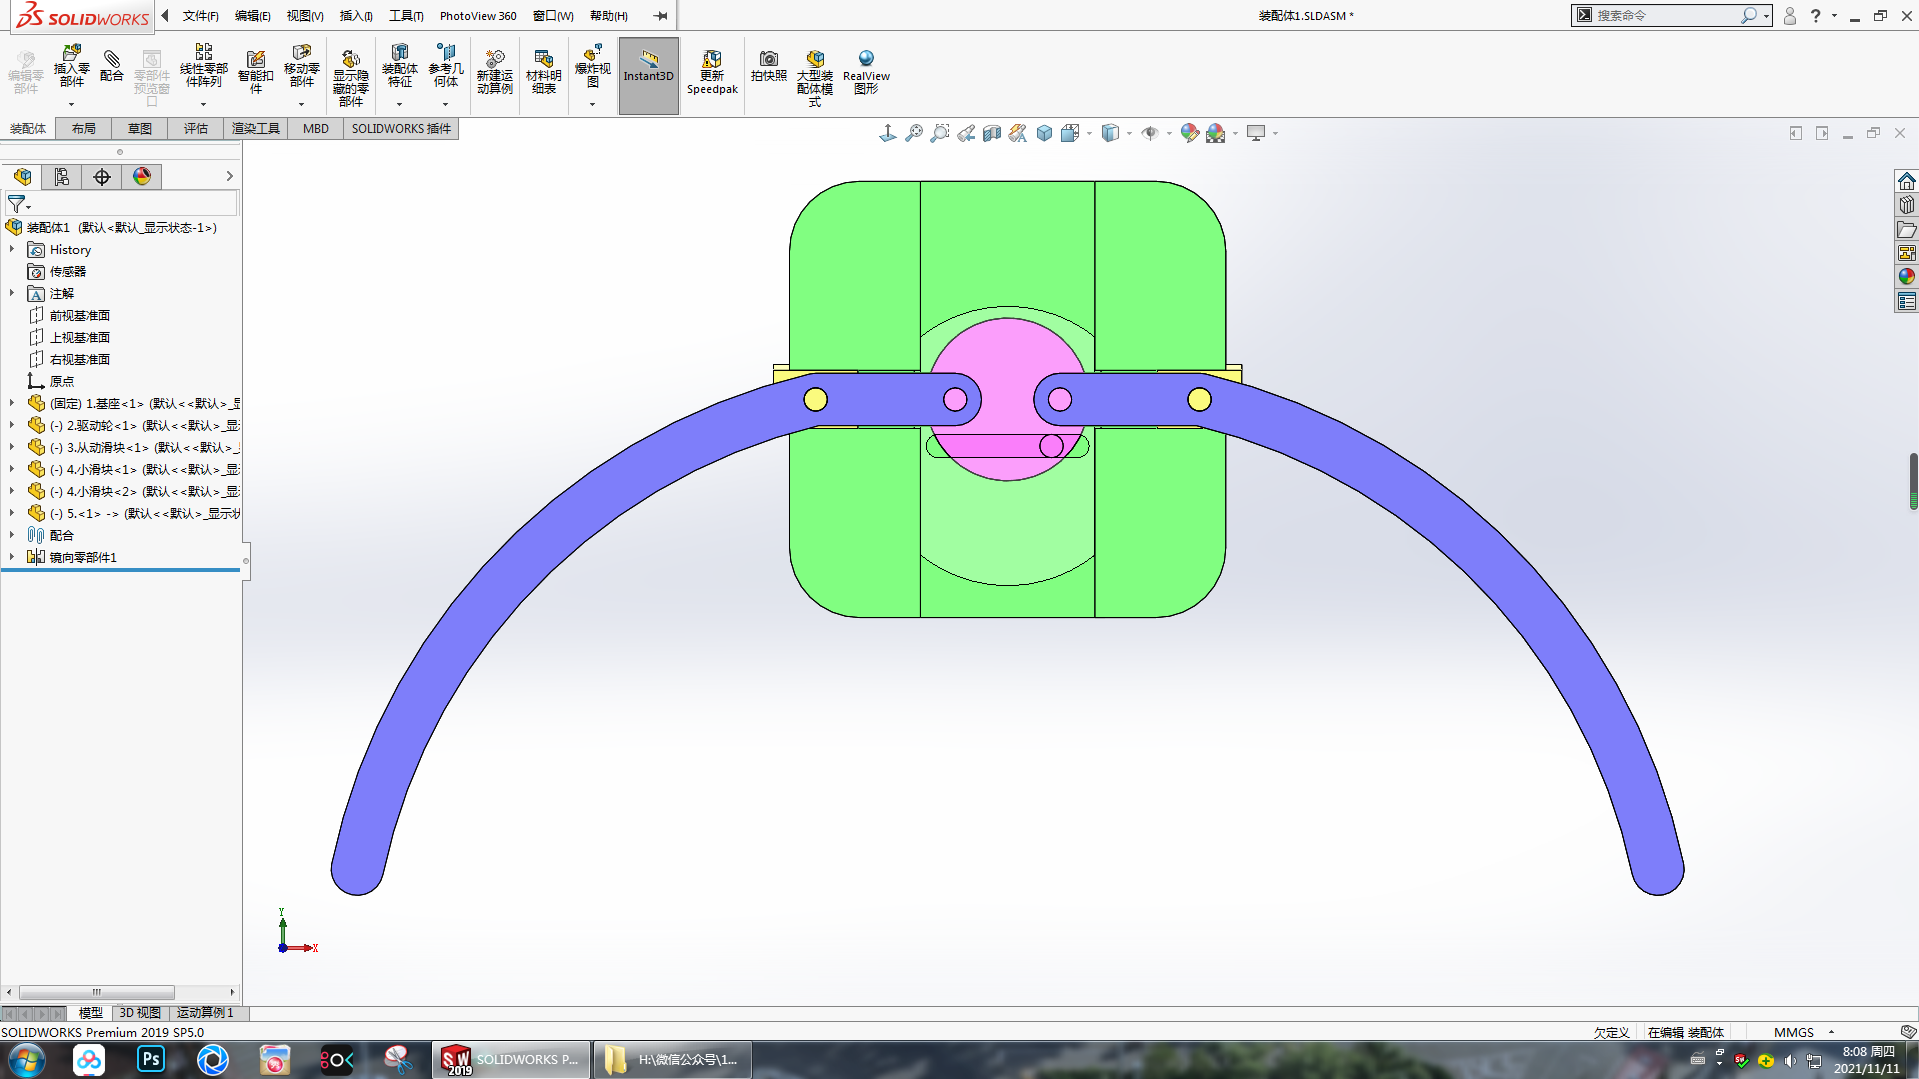1919x1079 pixels.
Task: Open H:\微信公众号 folder taskbar button
Action: 672,1060
